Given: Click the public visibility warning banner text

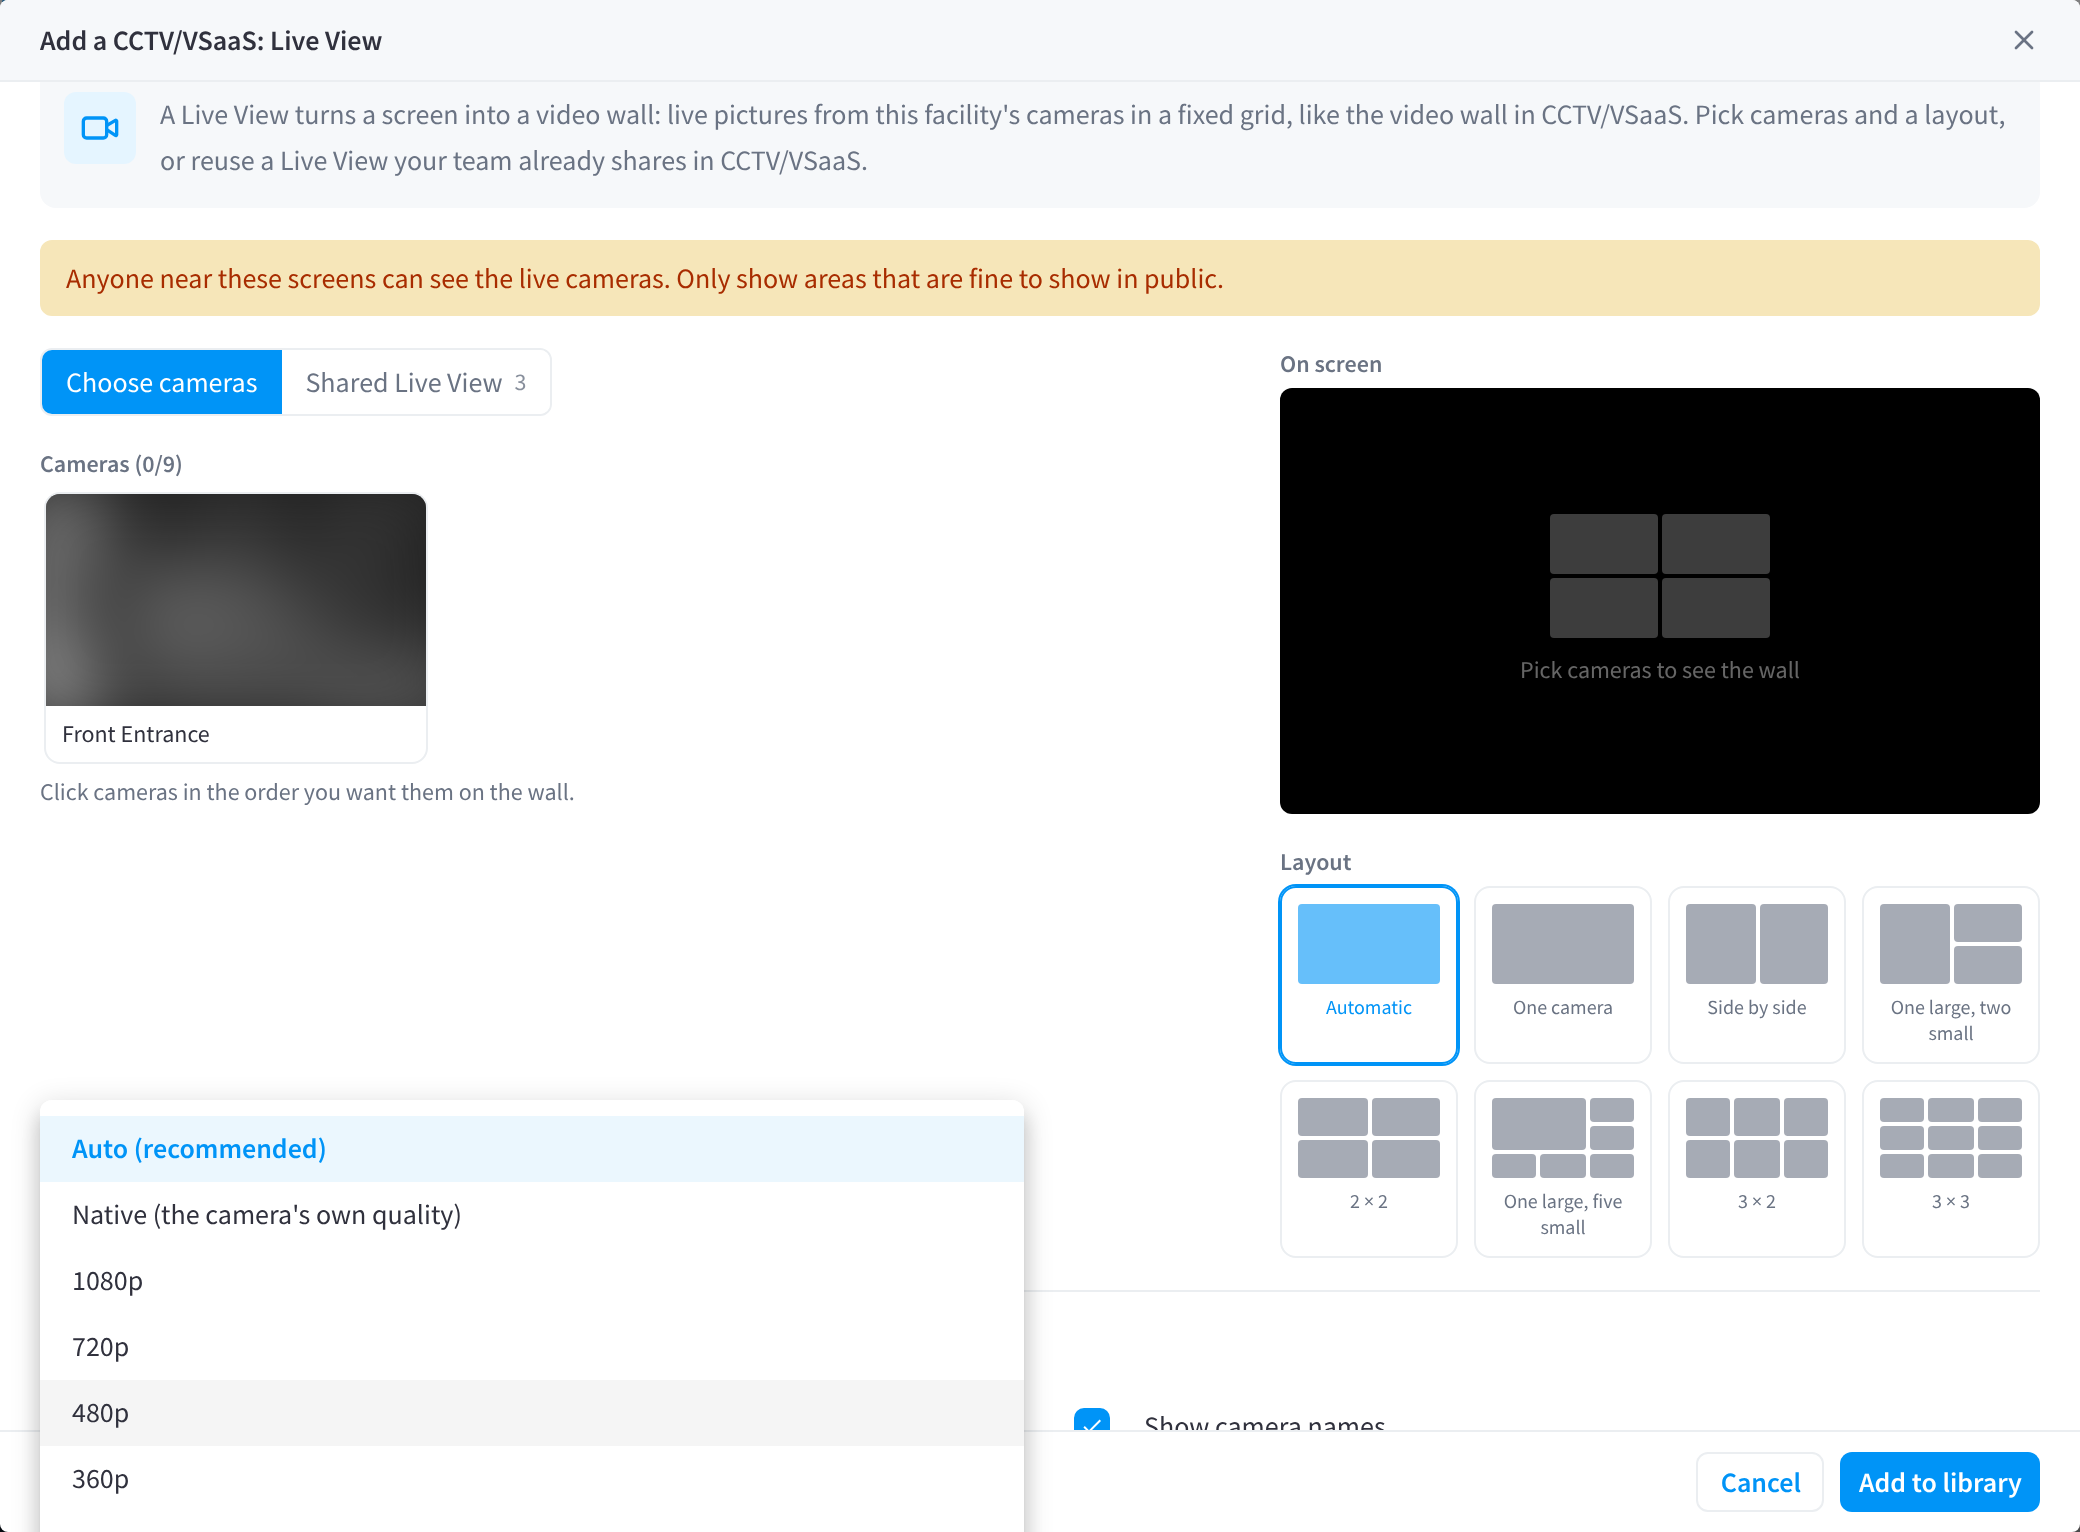Looking at the screenshot, I should point(645,278).
